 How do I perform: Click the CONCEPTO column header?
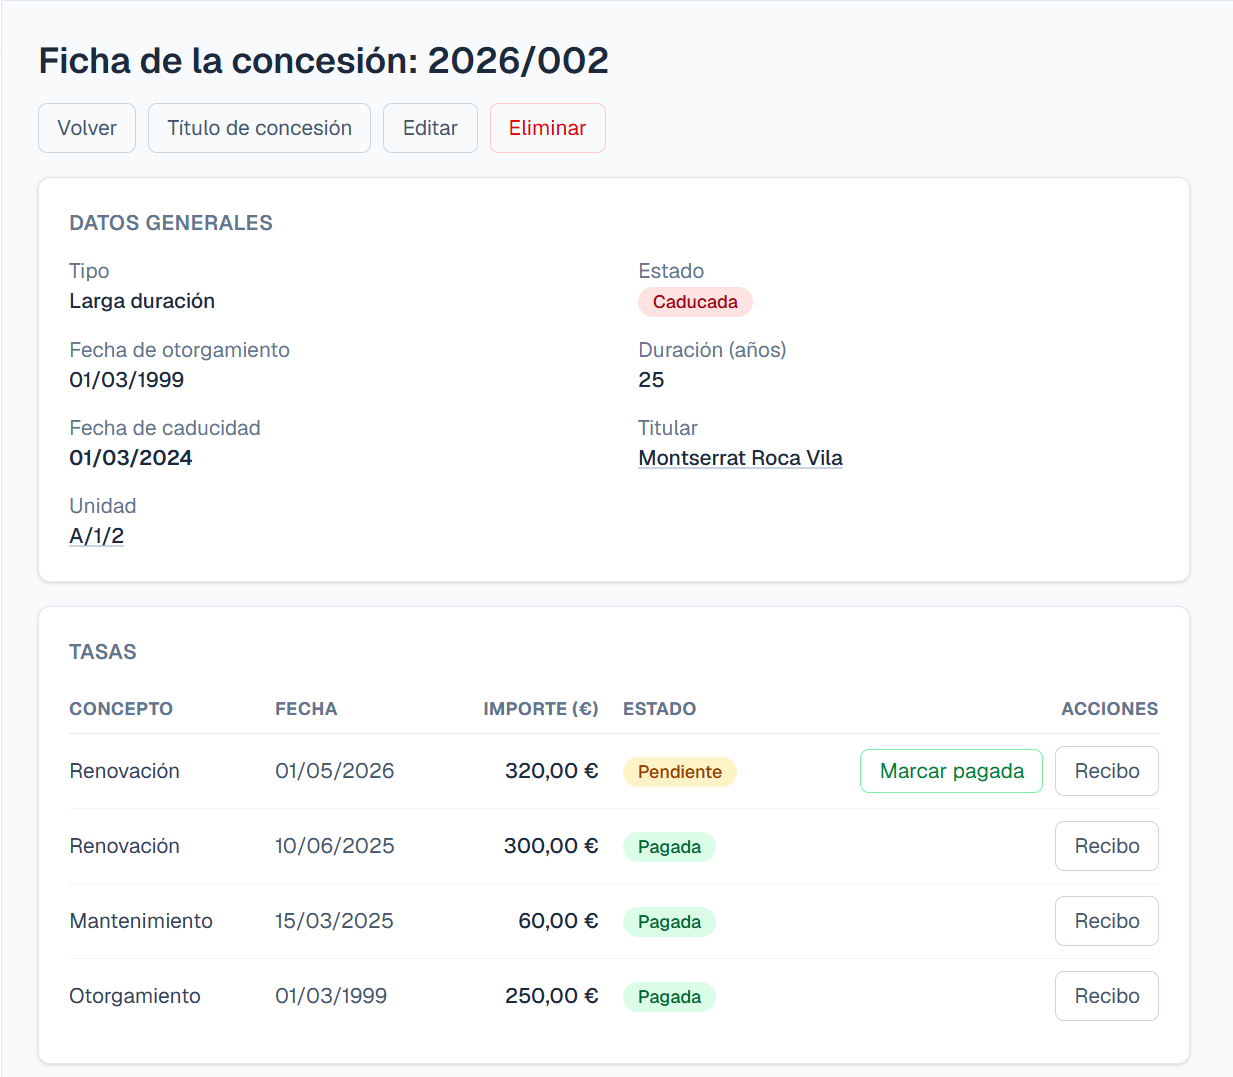pyautogui.click(x=121, y=709)
